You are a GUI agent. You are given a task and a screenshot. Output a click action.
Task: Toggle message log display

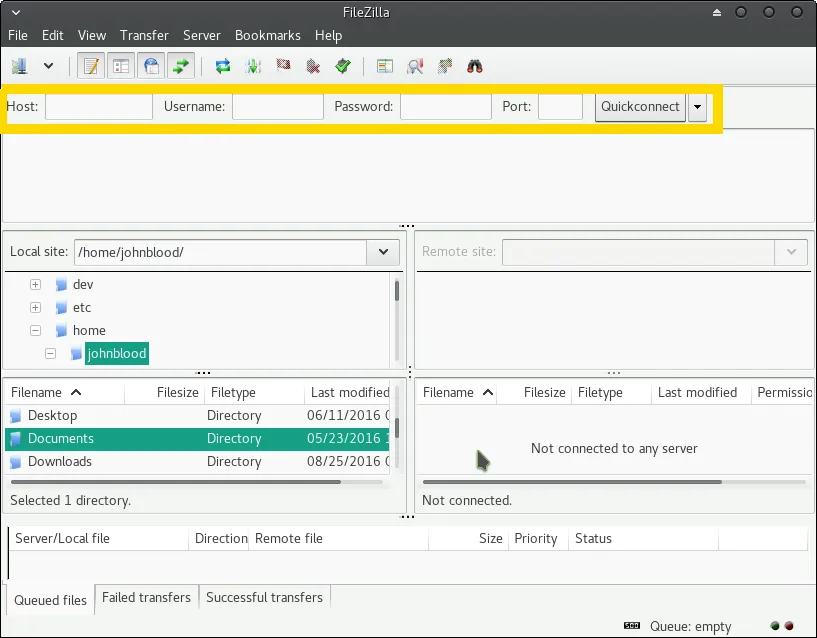92,67
